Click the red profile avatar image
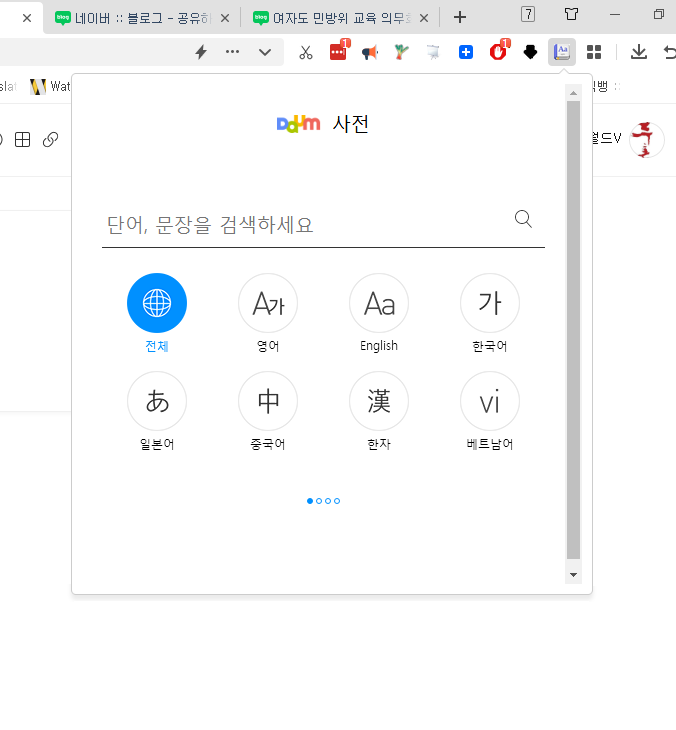This screenshot has height=730, width=676. click(646, 140)
